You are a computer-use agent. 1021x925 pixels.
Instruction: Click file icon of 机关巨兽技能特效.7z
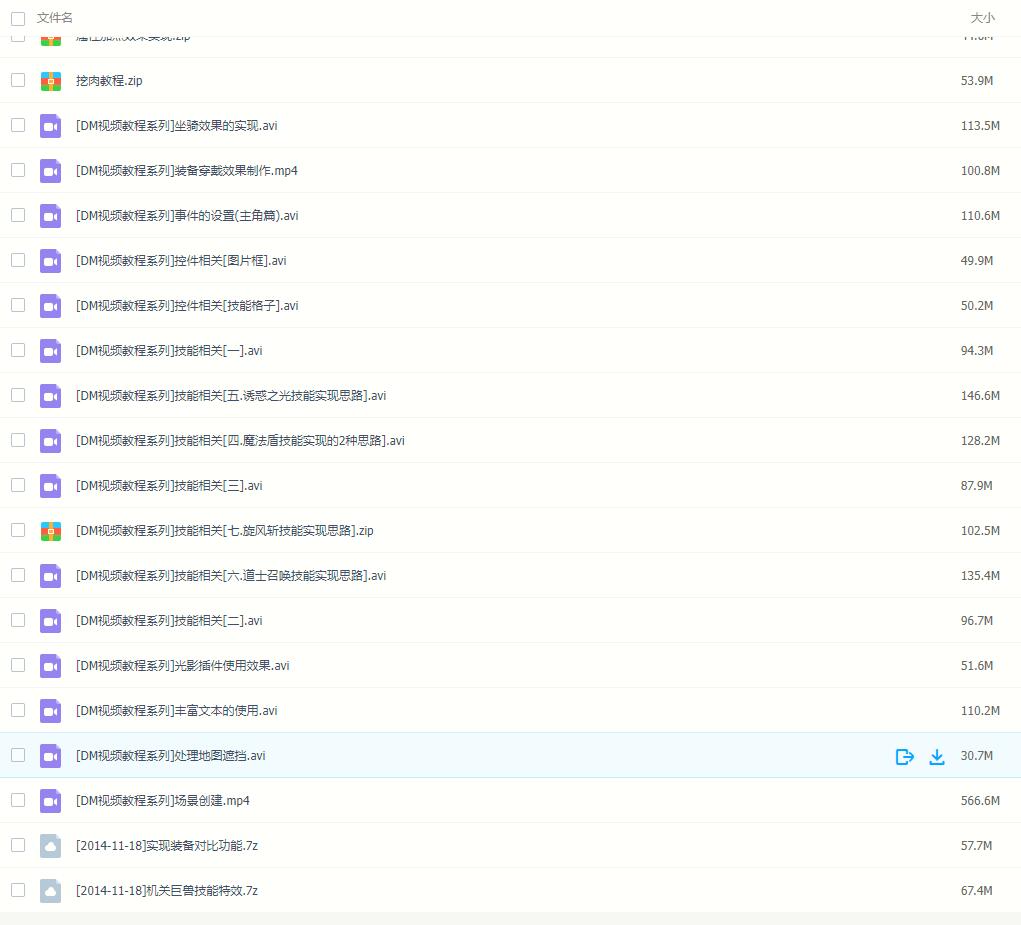tap(51, 890)
